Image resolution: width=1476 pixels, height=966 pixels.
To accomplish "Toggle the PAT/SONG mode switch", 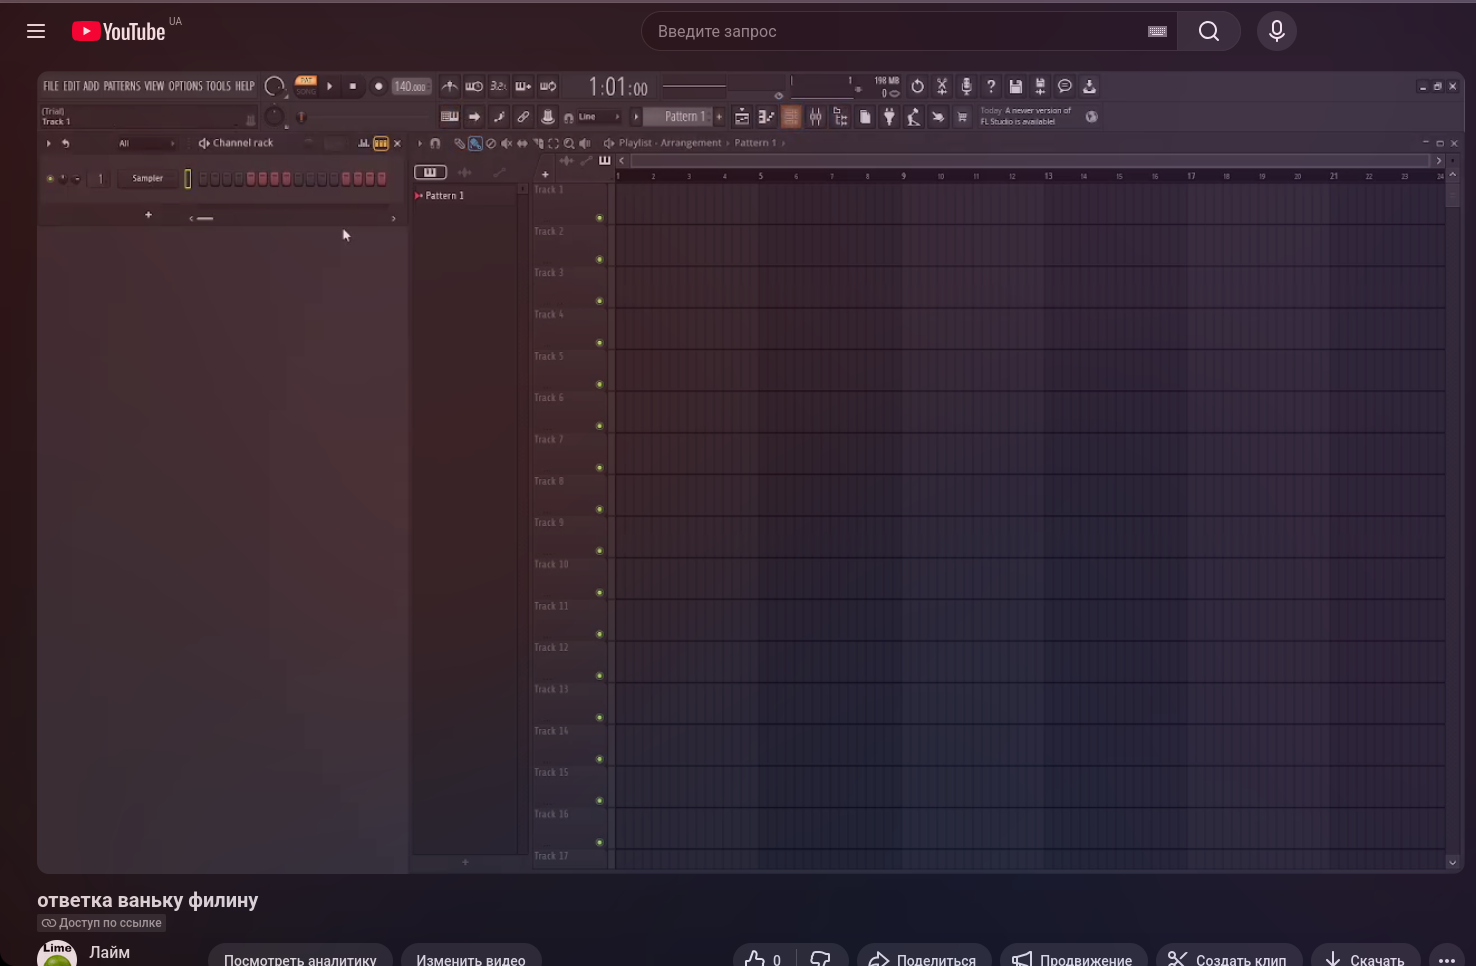I will pos(306,86).
